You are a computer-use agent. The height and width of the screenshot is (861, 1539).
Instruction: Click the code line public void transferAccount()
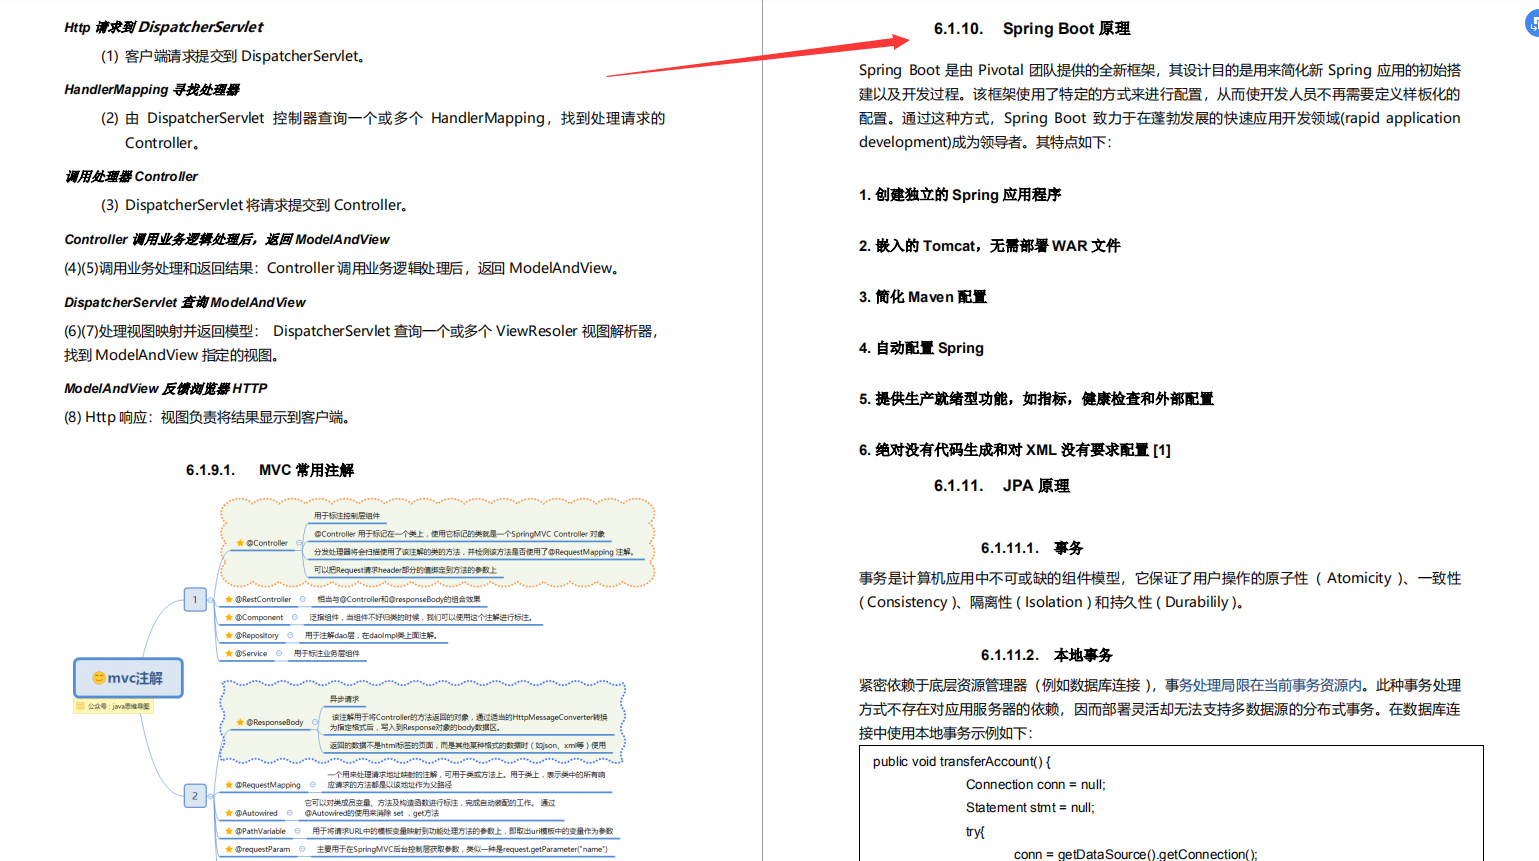pos(961,762)
